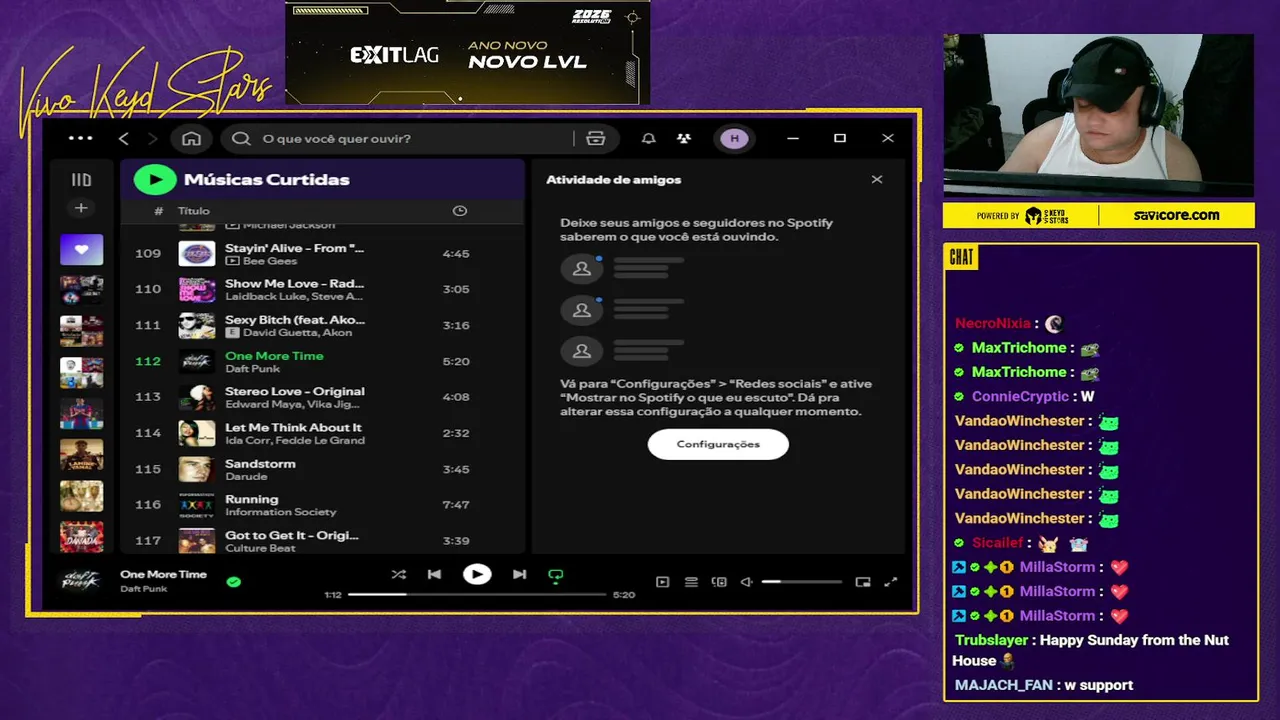Play Músicas Curtidas with green button
The width and height of the screenshot is (1280, 720).
(x=155, y=180)
